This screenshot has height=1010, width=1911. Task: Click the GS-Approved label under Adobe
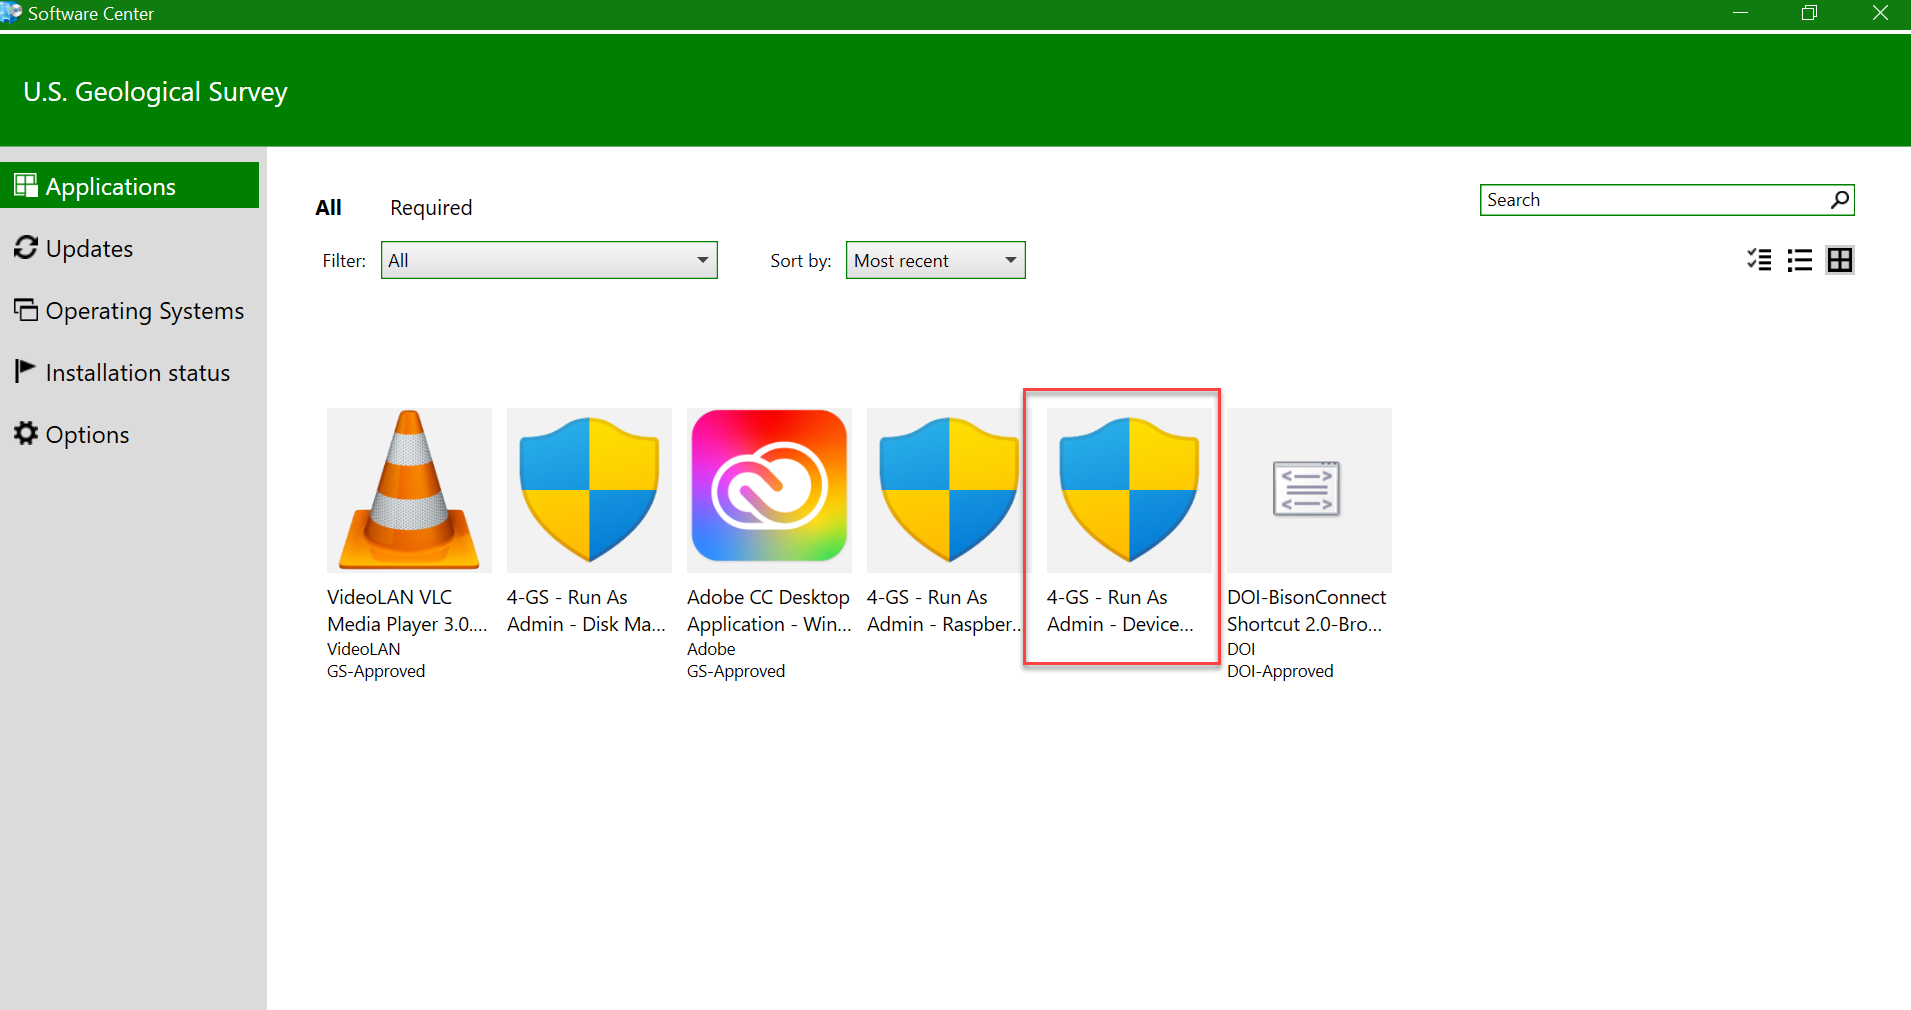coord(736,671)
